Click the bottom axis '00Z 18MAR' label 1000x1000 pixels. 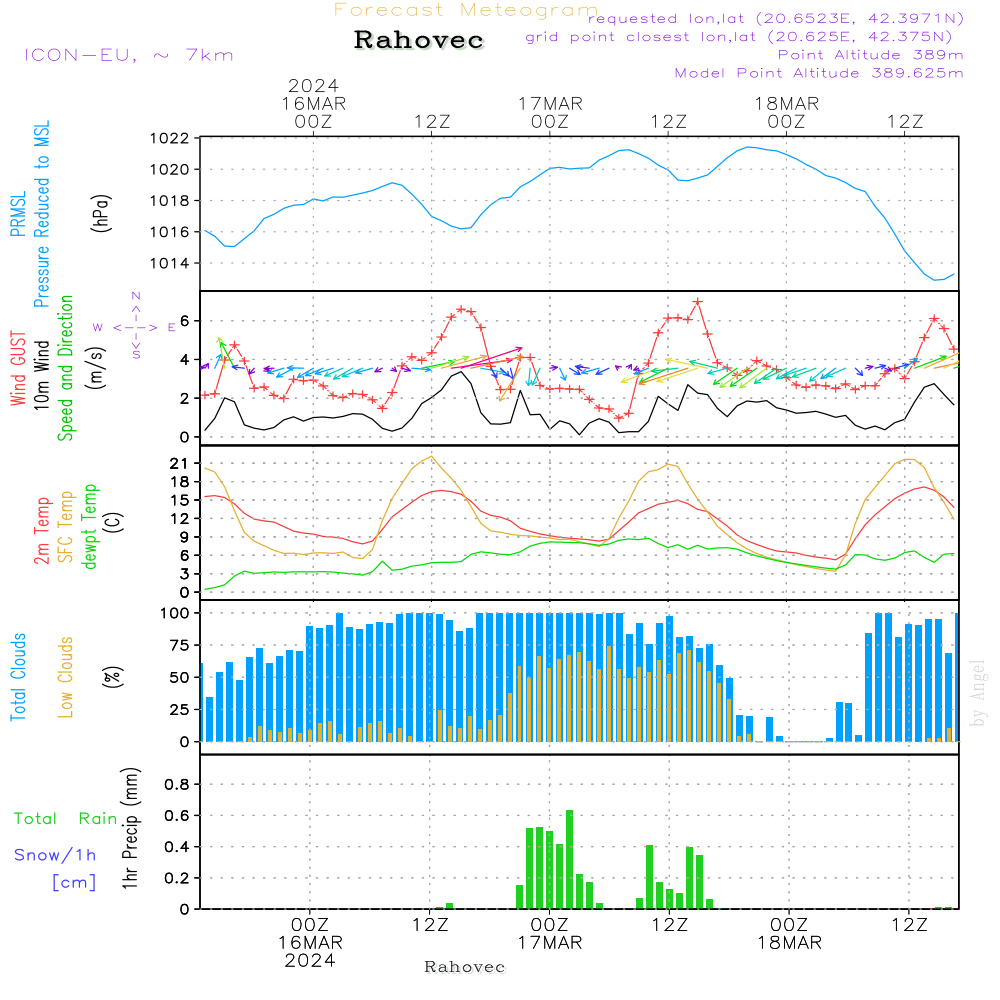click(789, 934)
